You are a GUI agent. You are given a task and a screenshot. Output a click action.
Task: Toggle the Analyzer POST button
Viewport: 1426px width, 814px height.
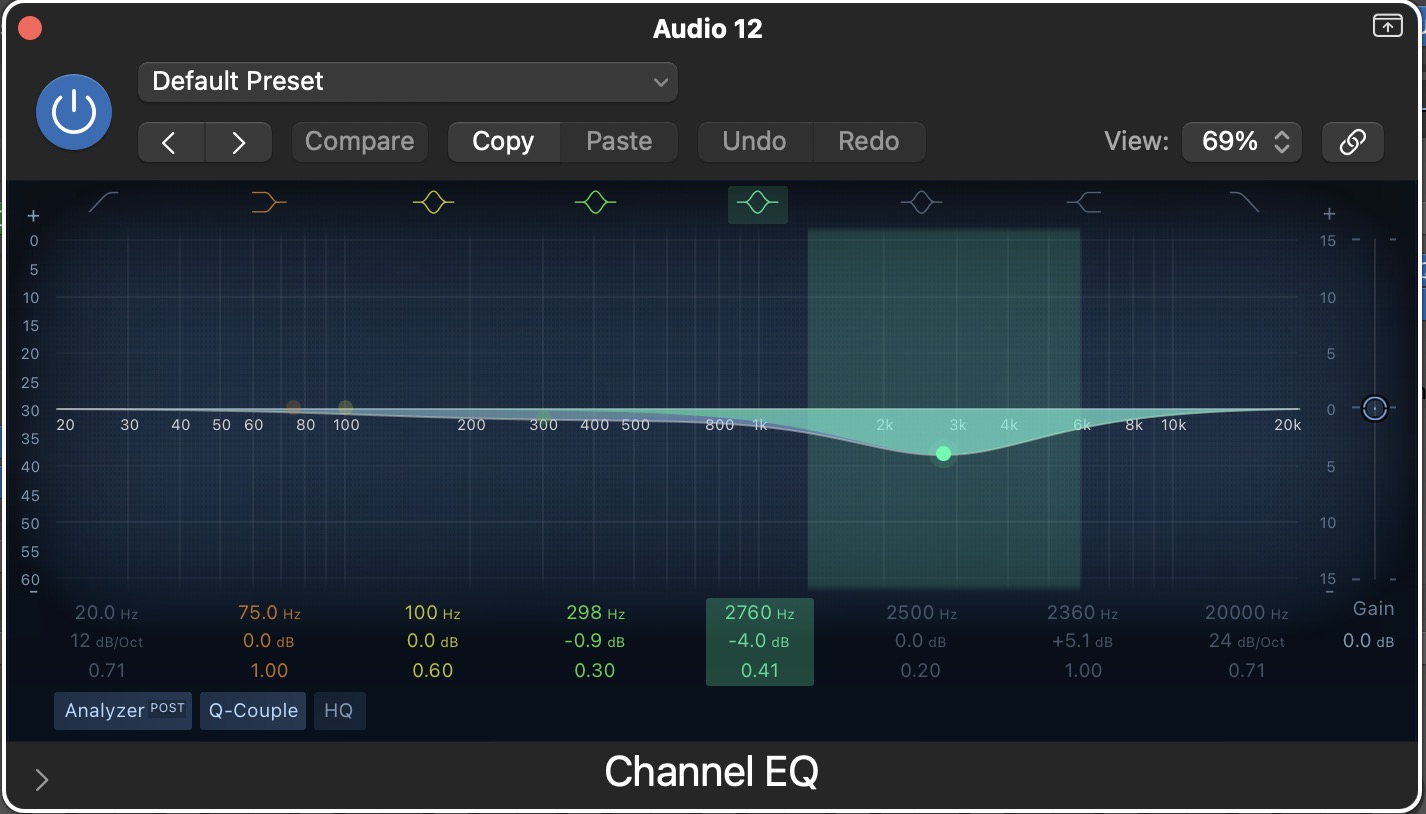click(x=123, y=711)
